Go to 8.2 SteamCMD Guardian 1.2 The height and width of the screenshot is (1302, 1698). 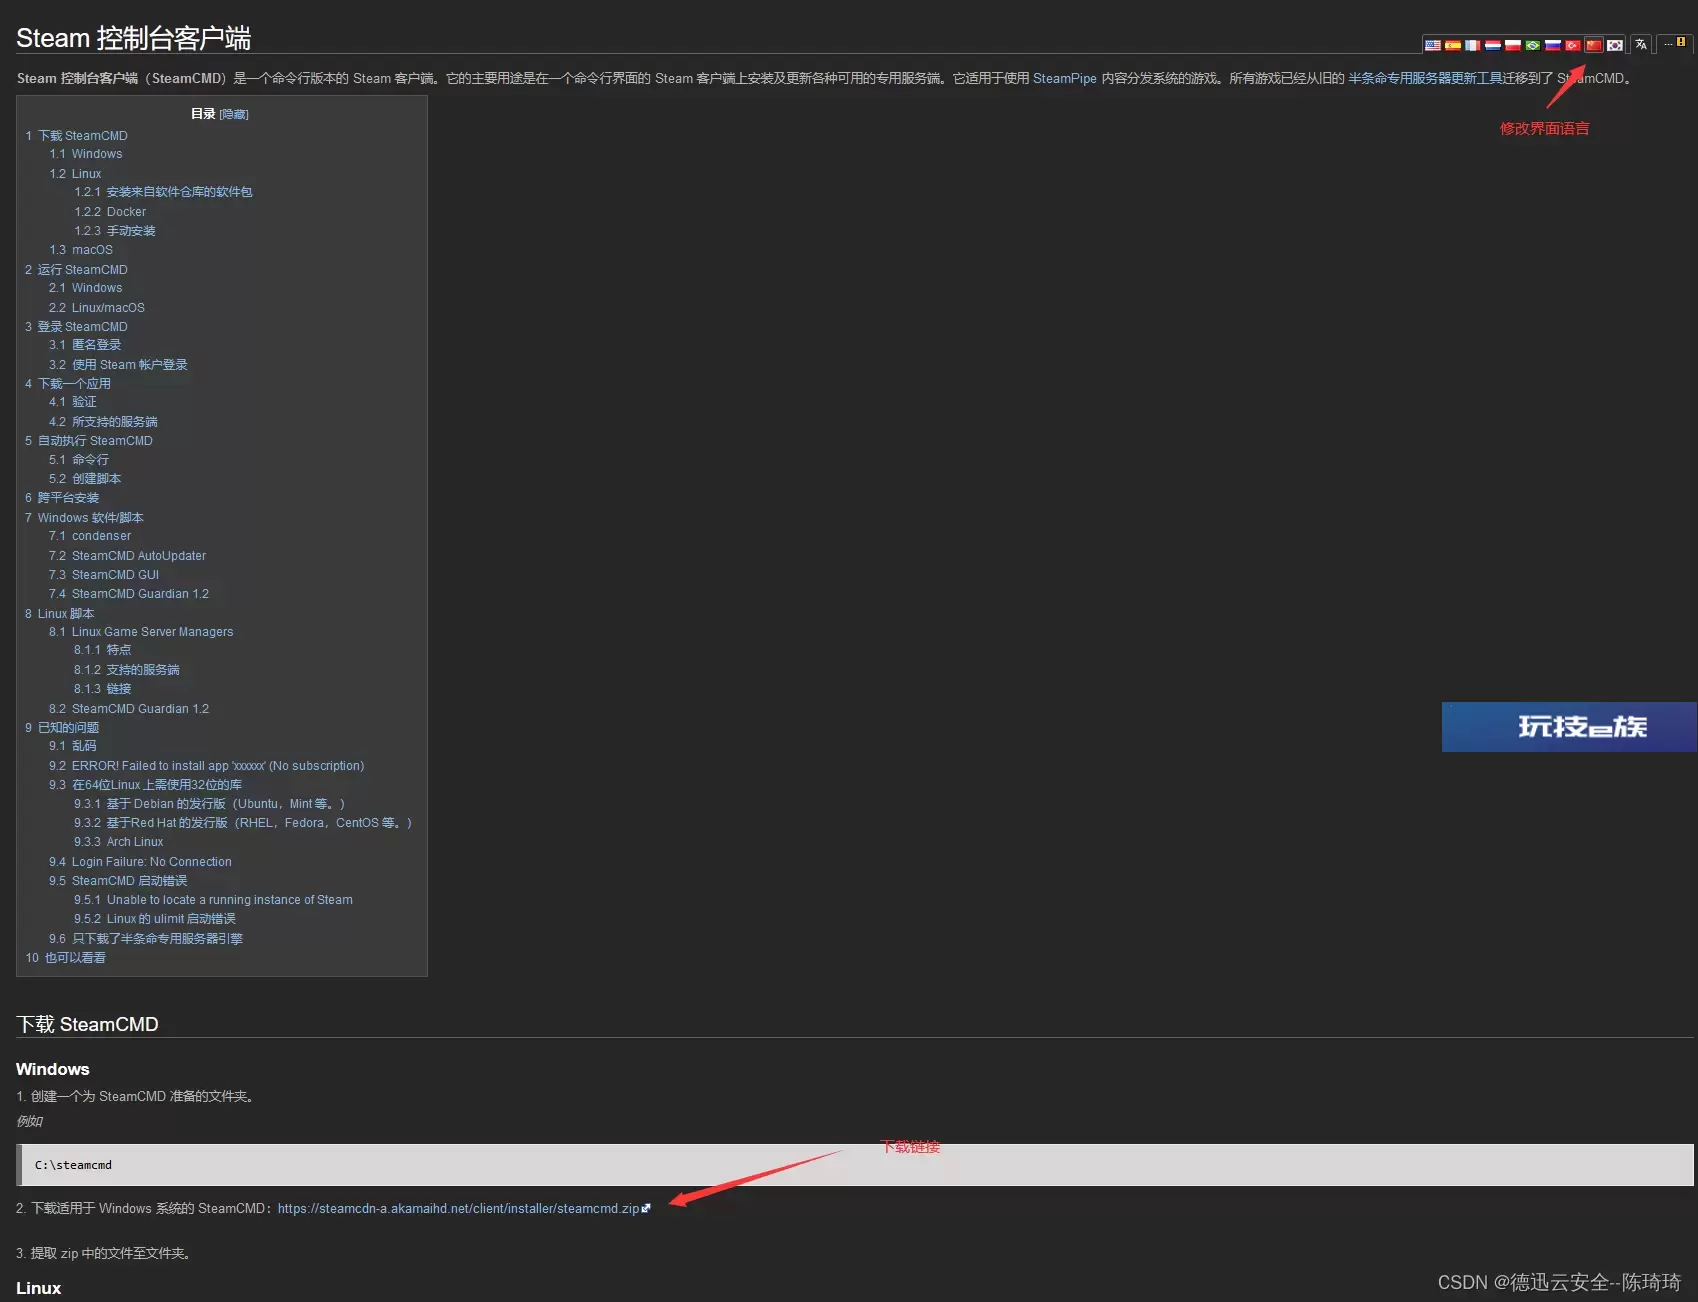tap(129, 709)
